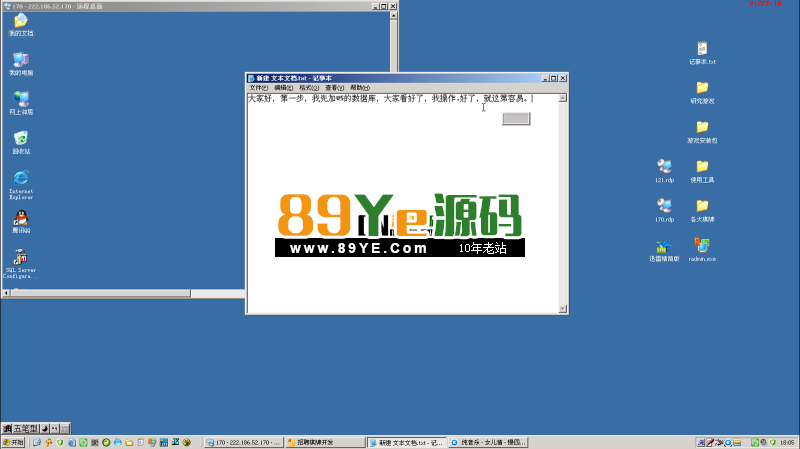800x449 pixels.
Task: Open the 格式 menu in Notepad
Action: click(309, 88)
